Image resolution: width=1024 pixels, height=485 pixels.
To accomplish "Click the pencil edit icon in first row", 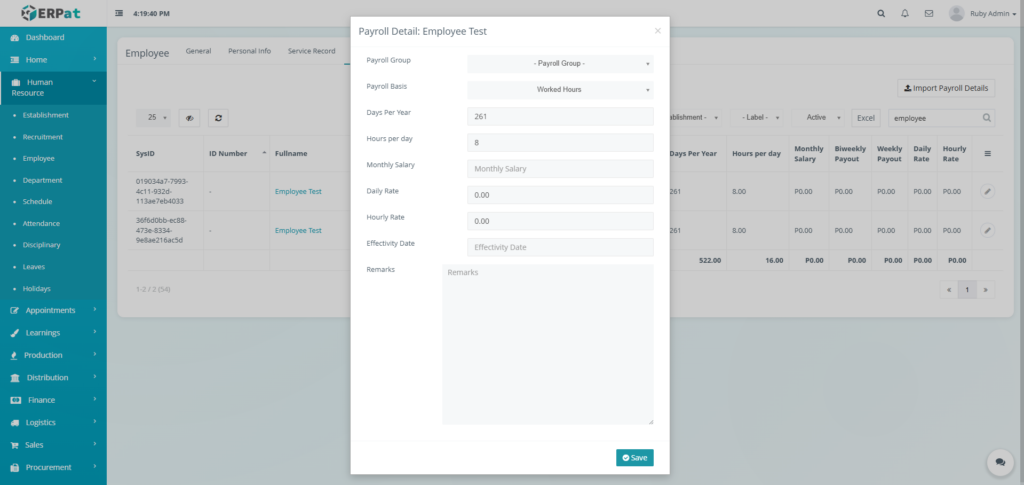I will (987, 191).
